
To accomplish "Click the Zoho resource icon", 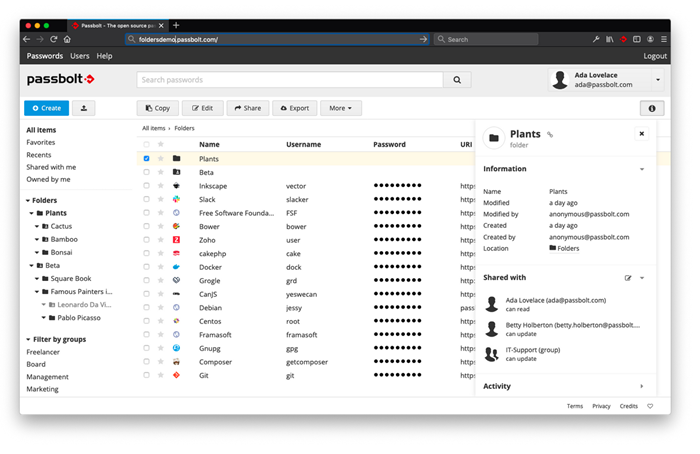I will point(176,240).
